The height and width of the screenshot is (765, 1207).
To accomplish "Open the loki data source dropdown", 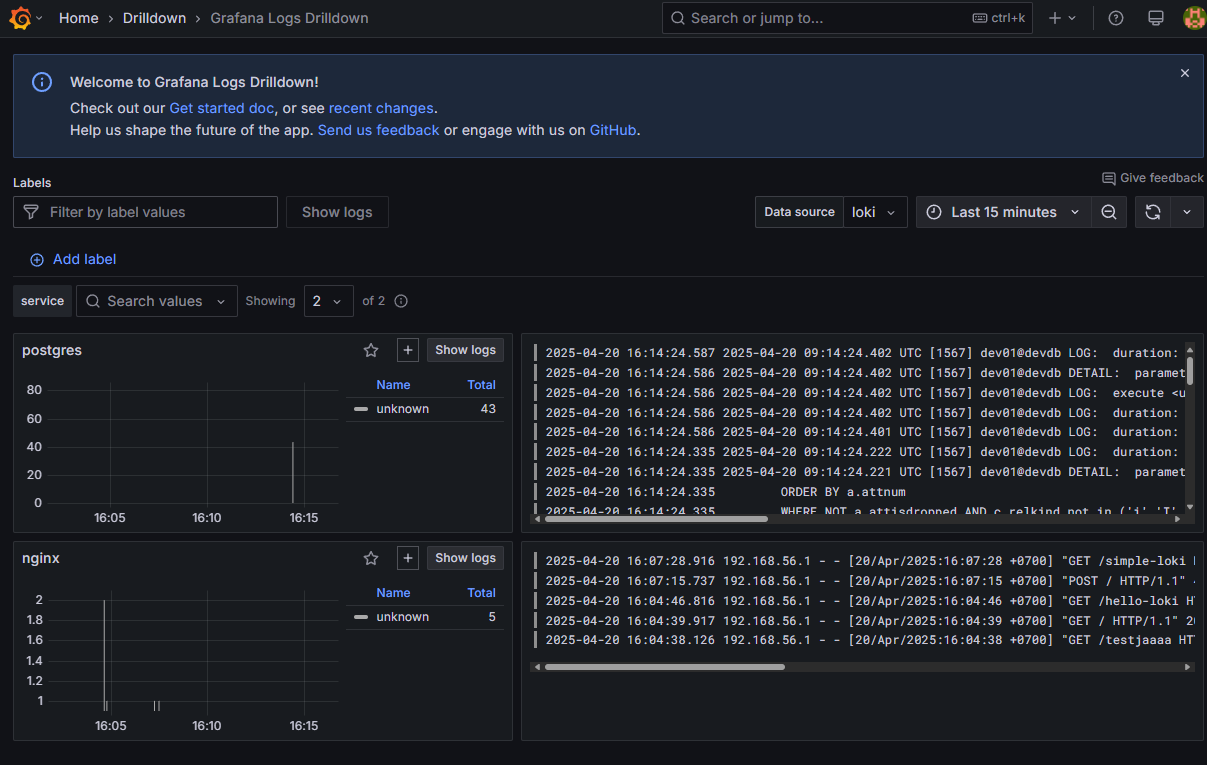I will pos(877,212).
